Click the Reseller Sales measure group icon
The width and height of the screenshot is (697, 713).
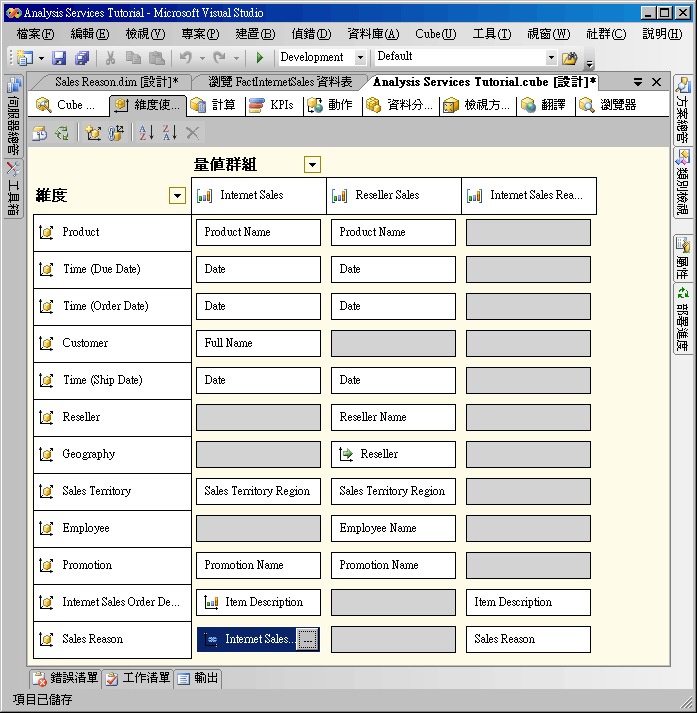340,196
